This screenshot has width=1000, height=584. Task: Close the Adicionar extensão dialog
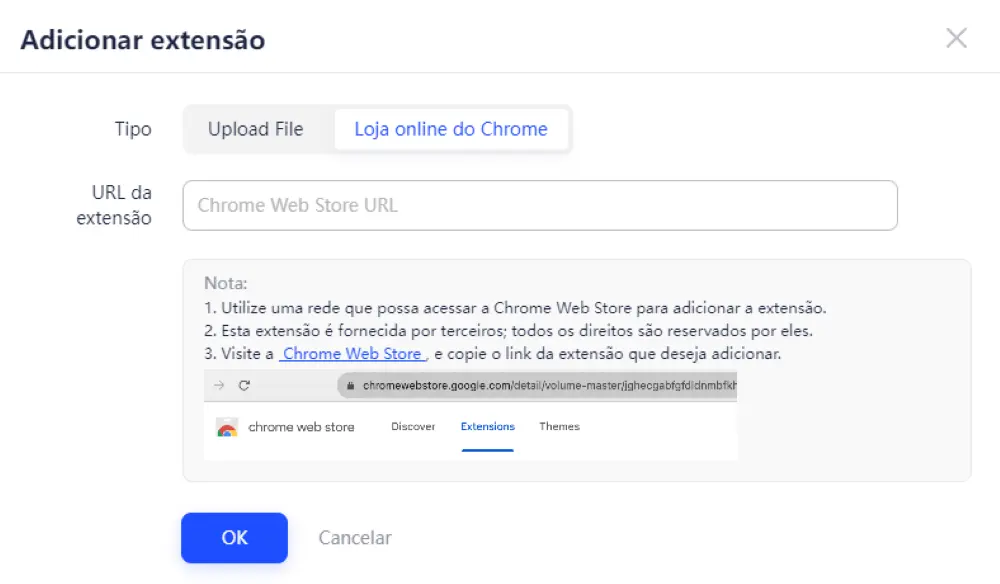[x=956, y=38]
